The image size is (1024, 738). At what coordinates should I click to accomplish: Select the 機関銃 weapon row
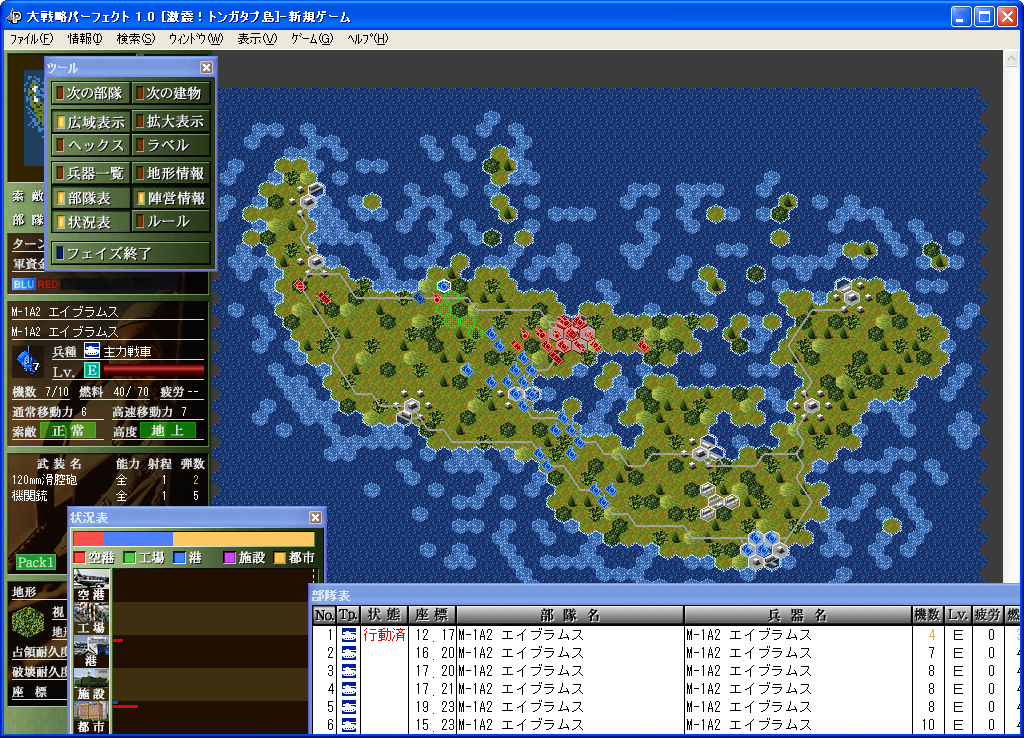(108, 496)
